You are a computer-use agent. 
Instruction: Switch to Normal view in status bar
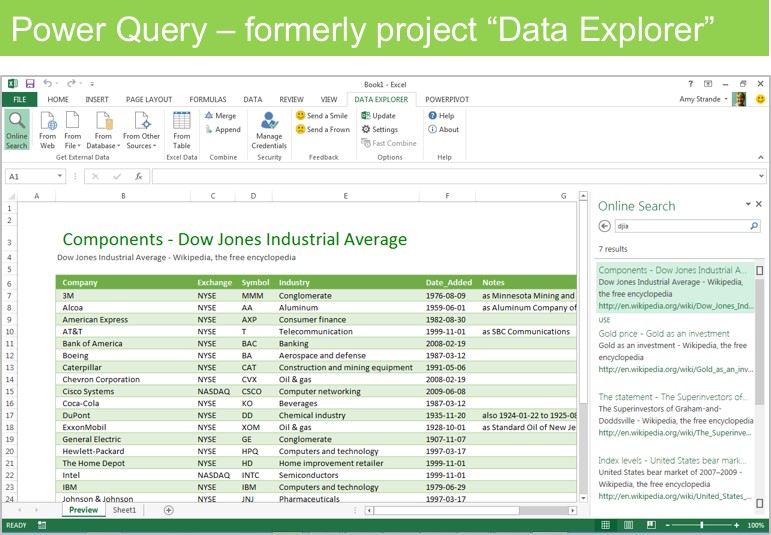click(605, 525)
